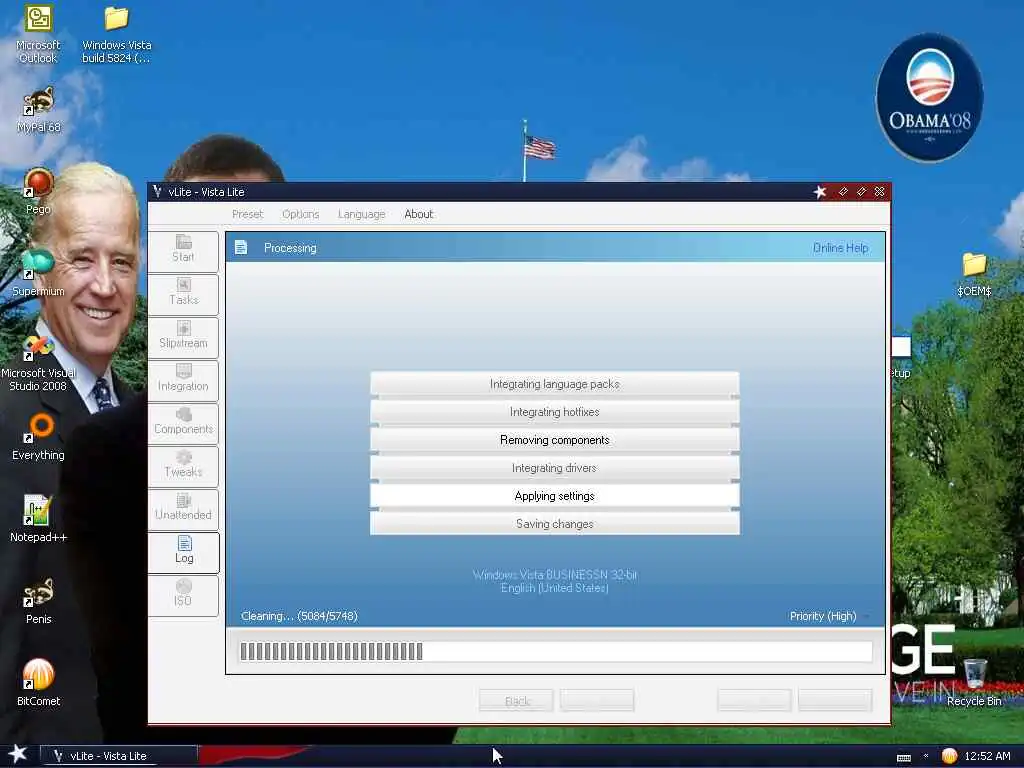
Task: Click the Online Help link
Action: (840, 248)
